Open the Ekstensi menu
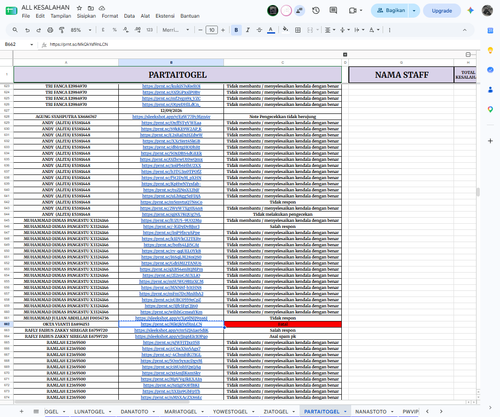This screenshot has height=417, width=500. [x=165, y=16]
